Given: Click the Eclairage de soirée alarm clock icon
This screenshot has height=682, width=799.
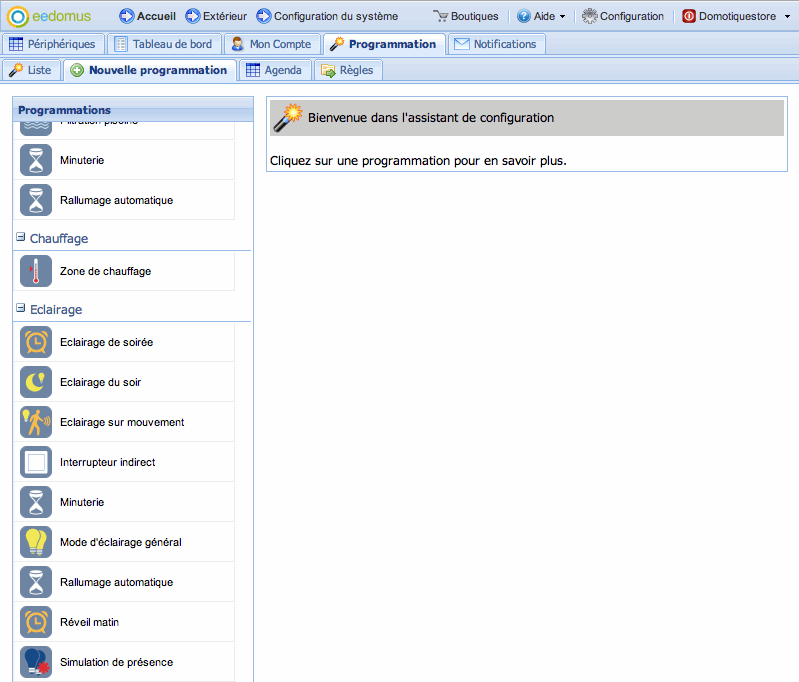Looking at the screenshot, I should tap(36, 342).
